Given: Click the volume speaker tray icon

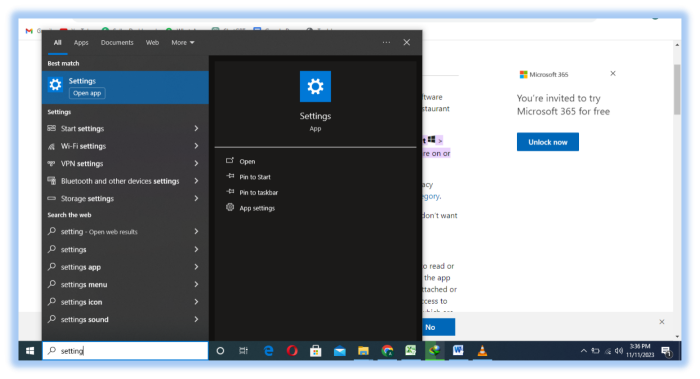Looking at the screenshot, I should [x=619, y=351].
